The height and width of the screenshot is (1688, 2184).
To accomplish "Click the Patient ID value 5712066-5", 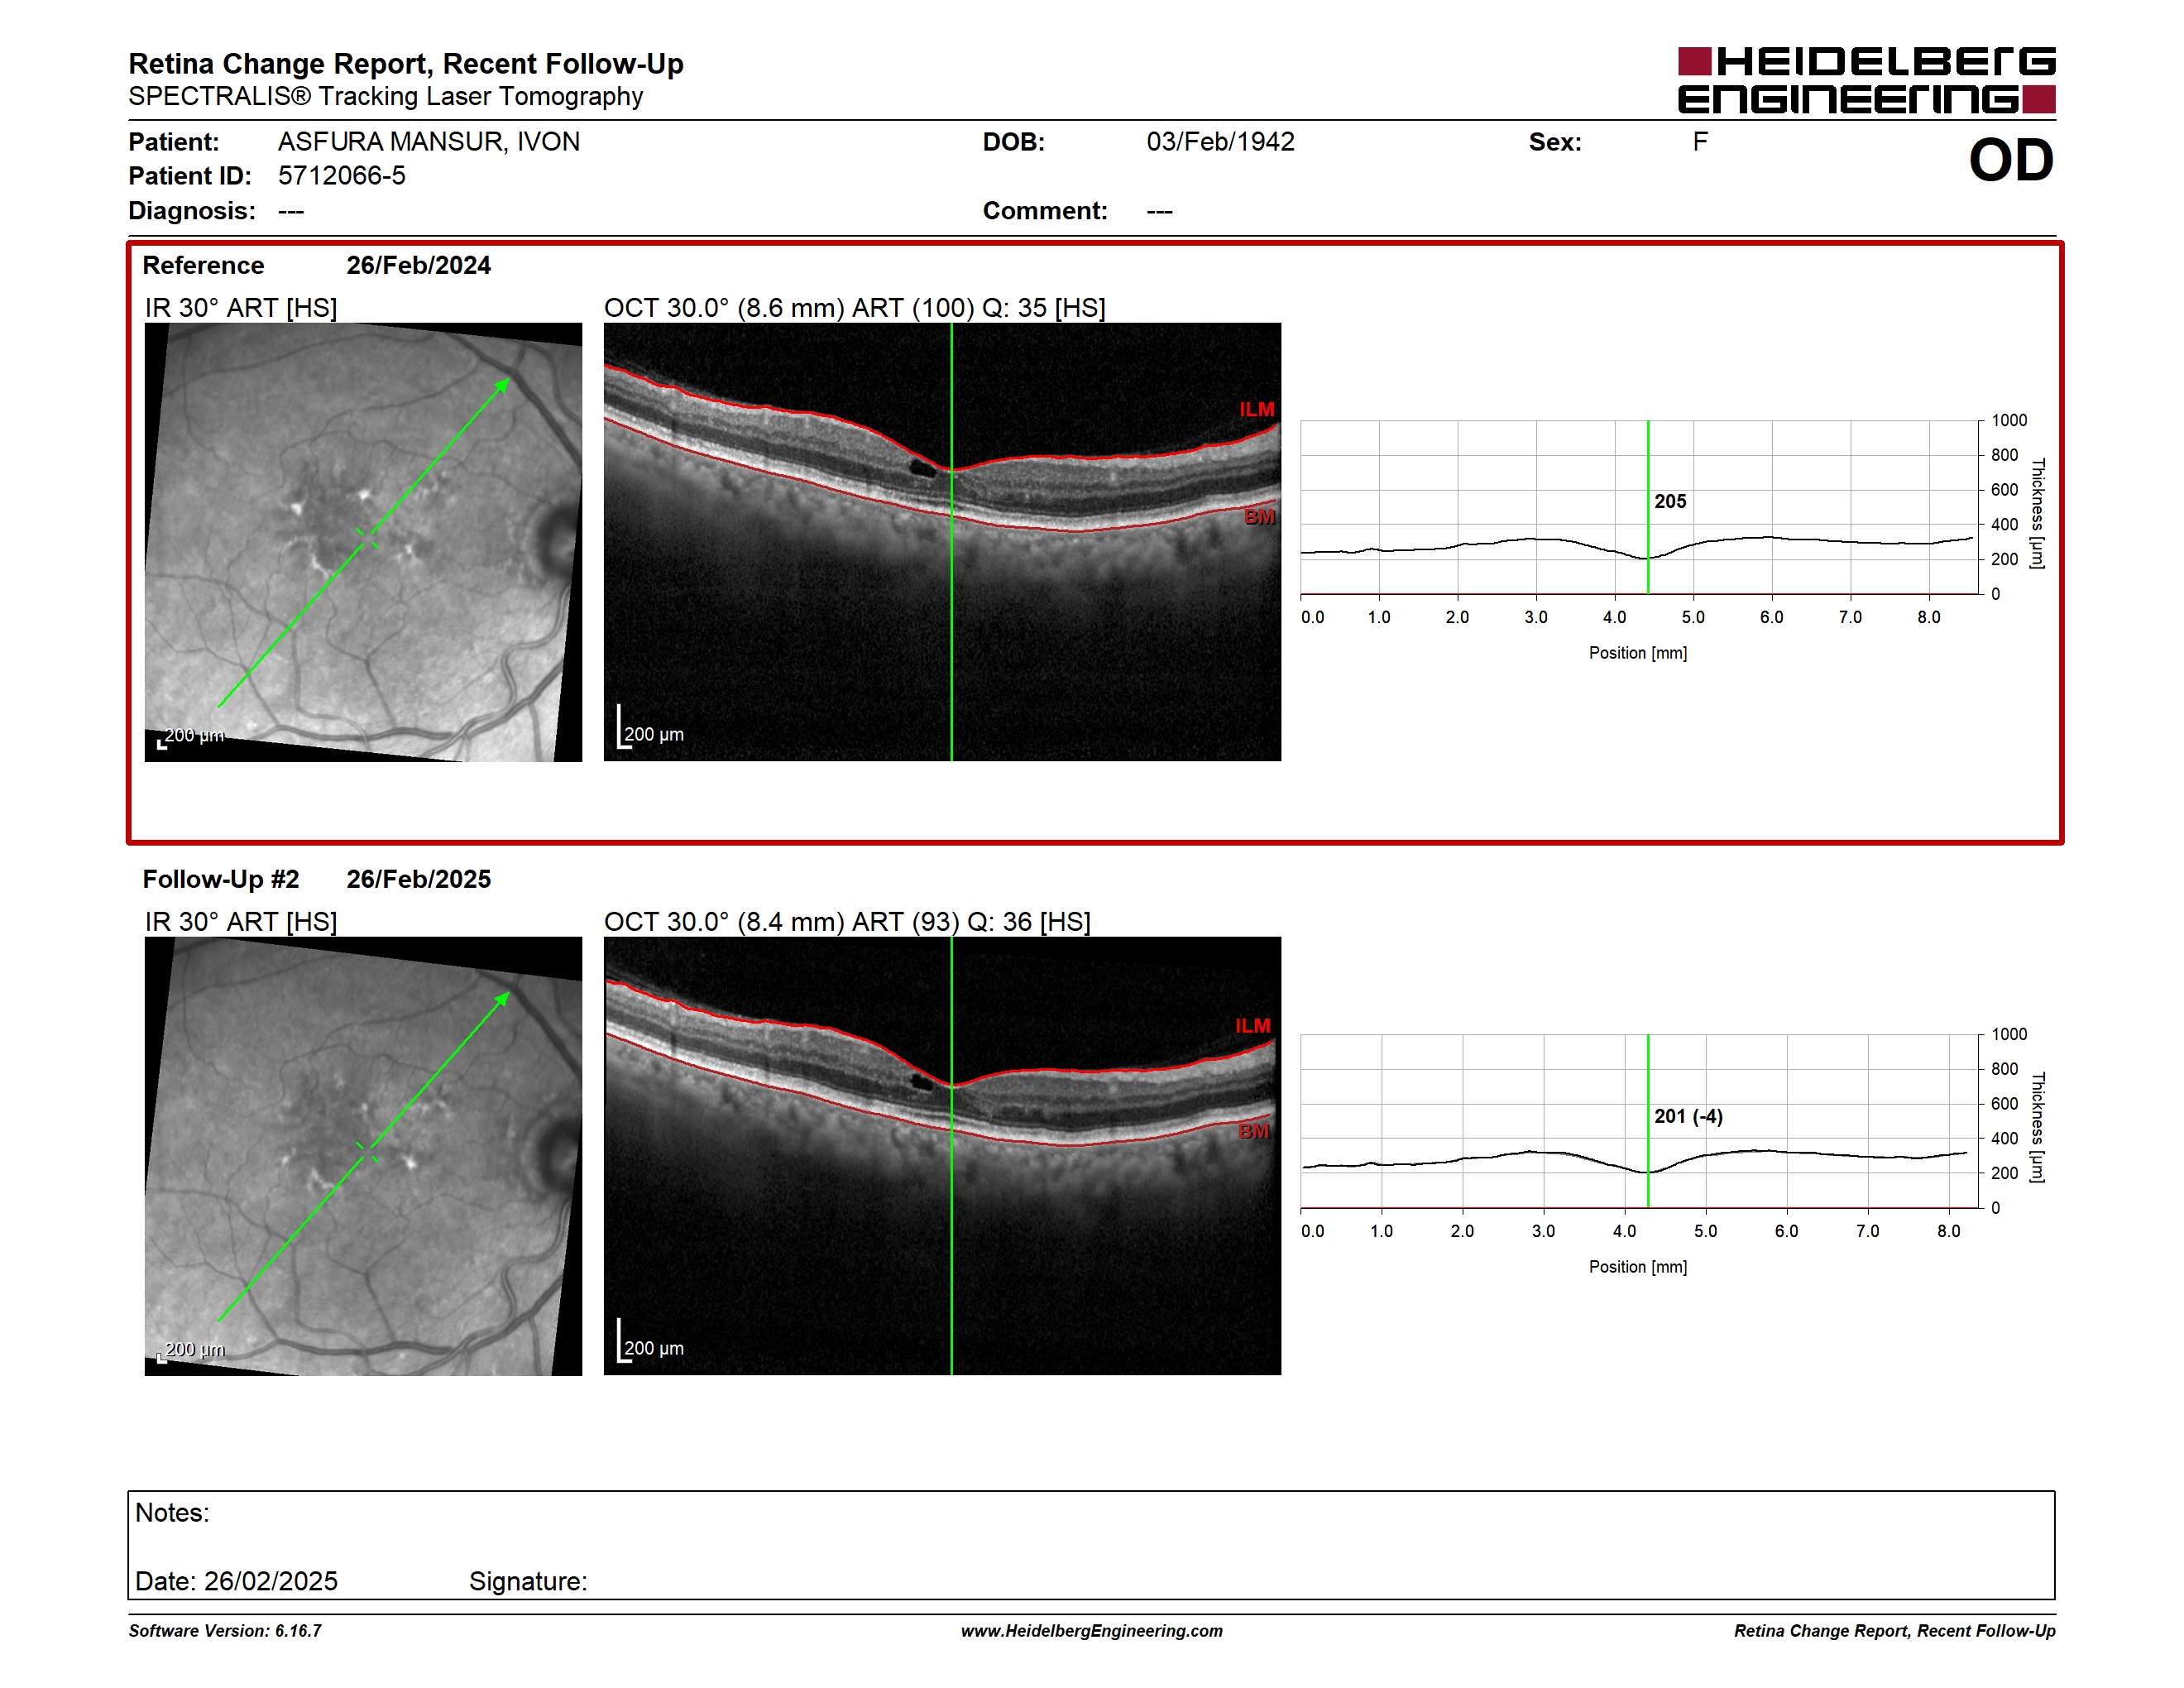I will pyautogui.click(x=341, y=176).
